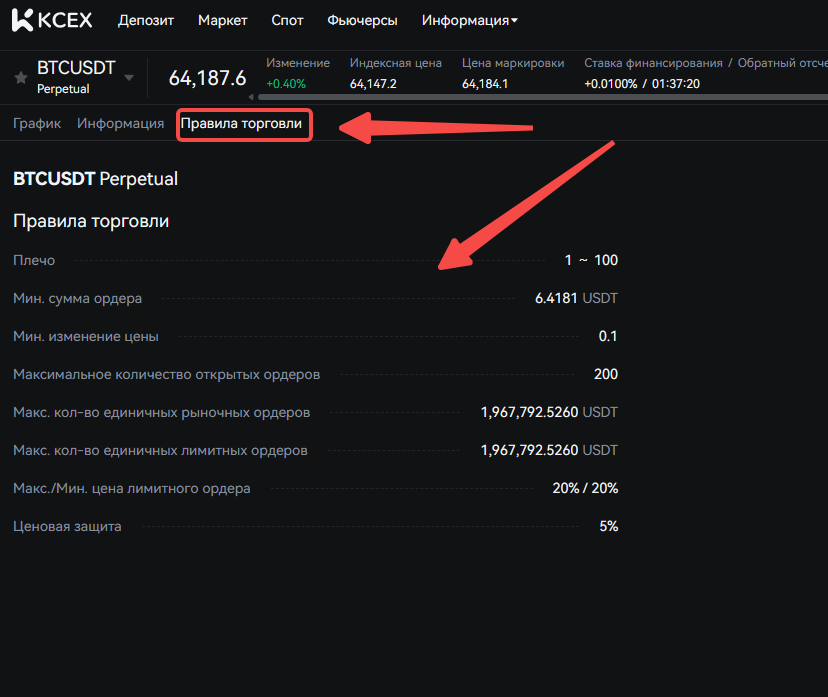Open the Депозит page
This screenshot has width=828, height=697.
(145, 20)
